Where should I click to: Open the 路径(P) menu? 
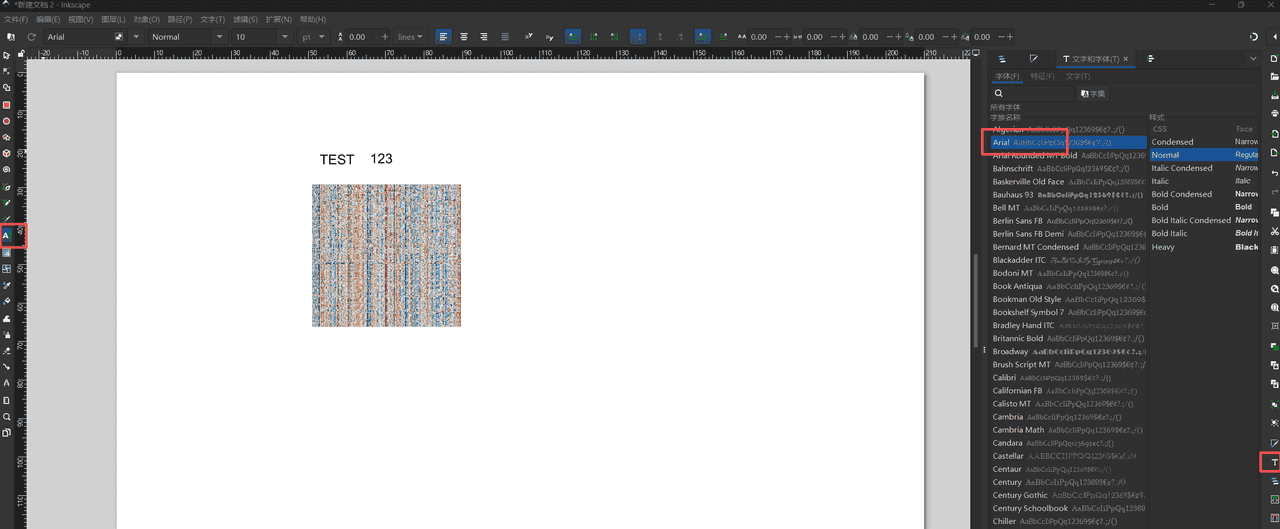click(179, 19)
